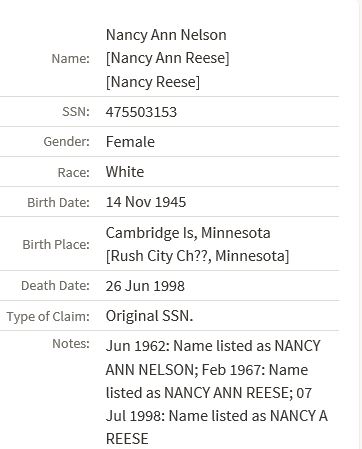
Task: Select the claim type Original SSN
Action: click(149, 316)
